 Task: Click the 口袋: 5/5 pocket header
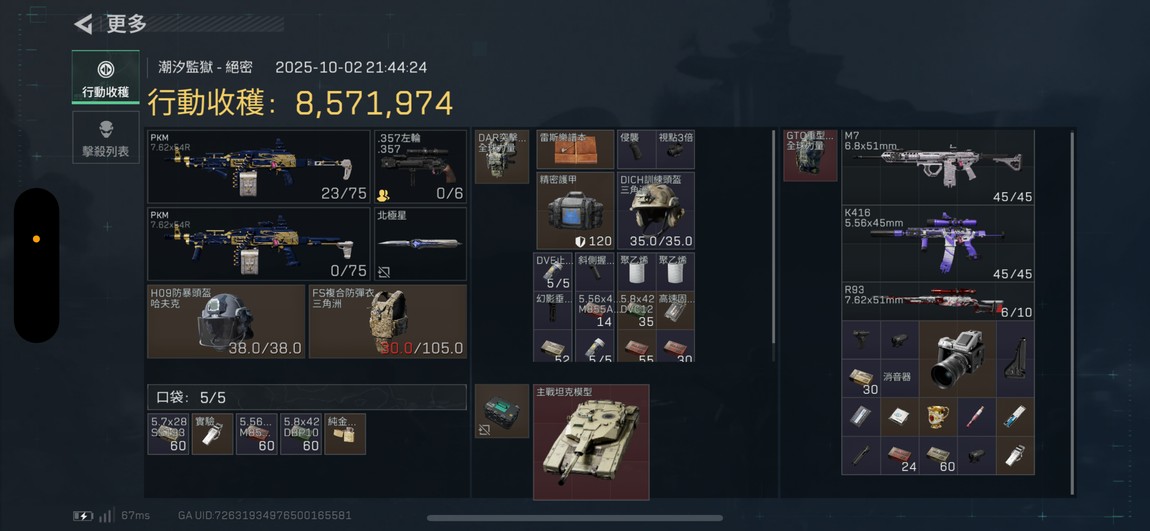point(307,398)
